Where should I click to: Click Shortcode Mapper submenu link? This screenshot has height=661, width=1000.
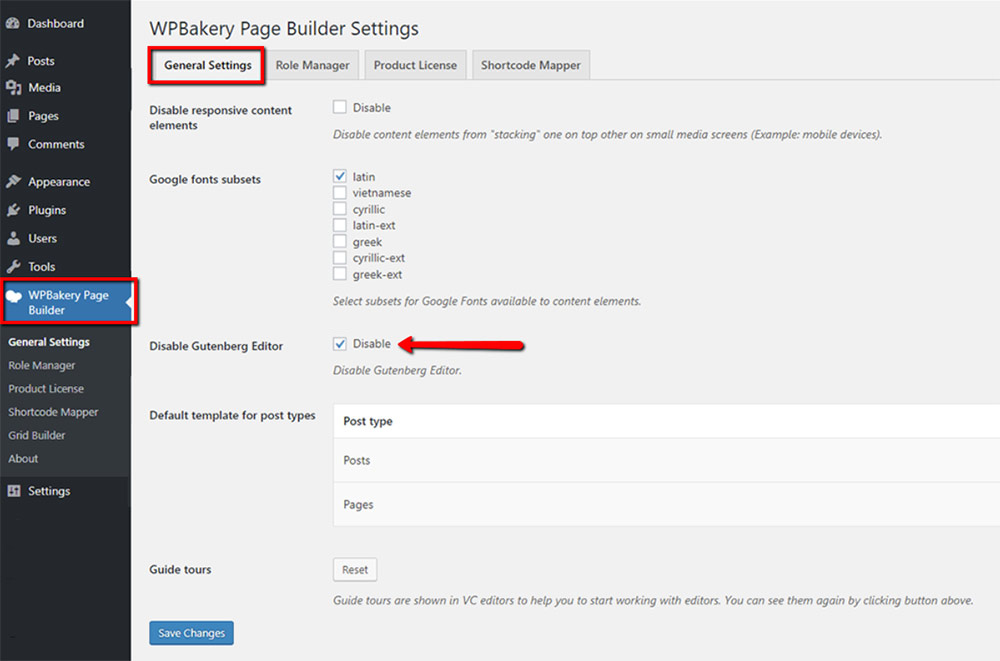coord(53,412)
